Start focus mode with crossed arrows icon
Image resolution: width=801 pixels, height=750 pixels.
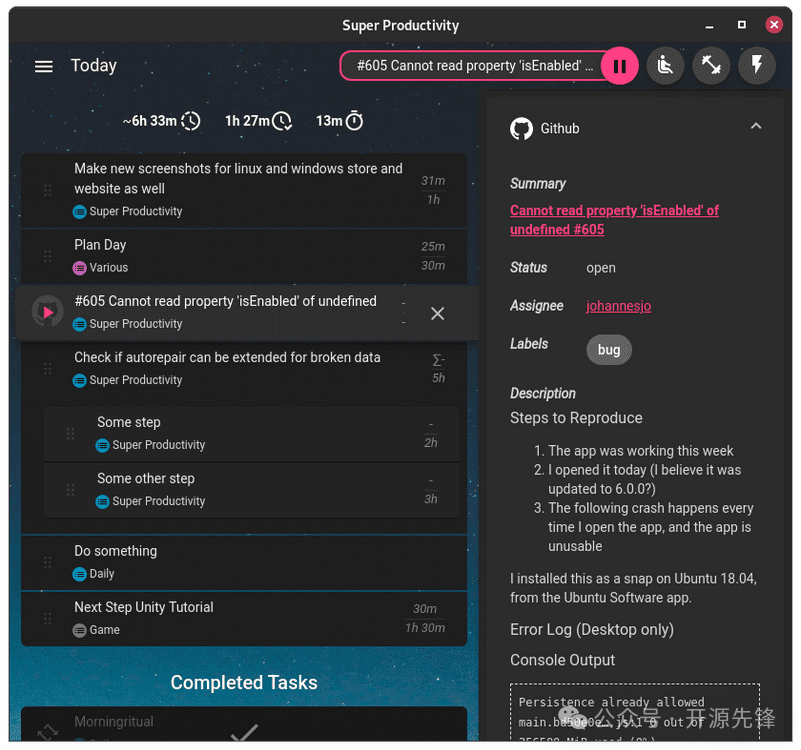(711, 66)
